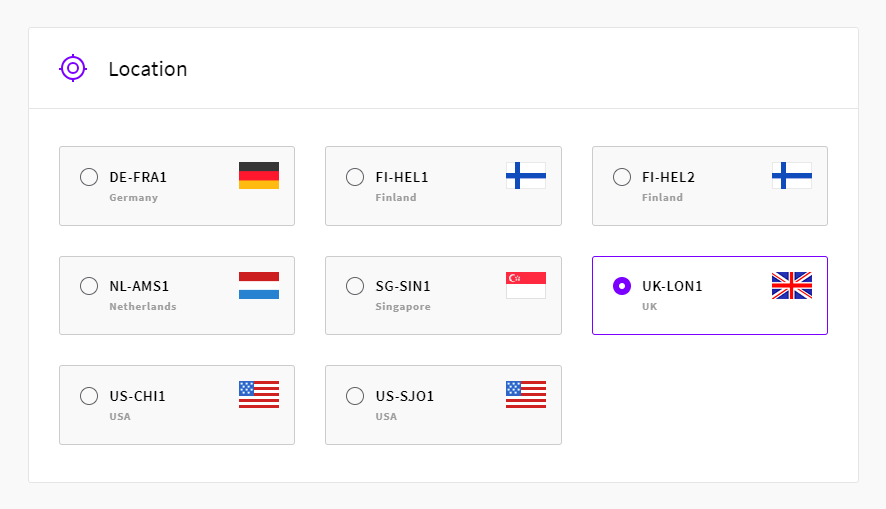Screen dimensions: 886x509
Task: Pick the SG-SIN1 radio button
Action: (x=355, y=286)
